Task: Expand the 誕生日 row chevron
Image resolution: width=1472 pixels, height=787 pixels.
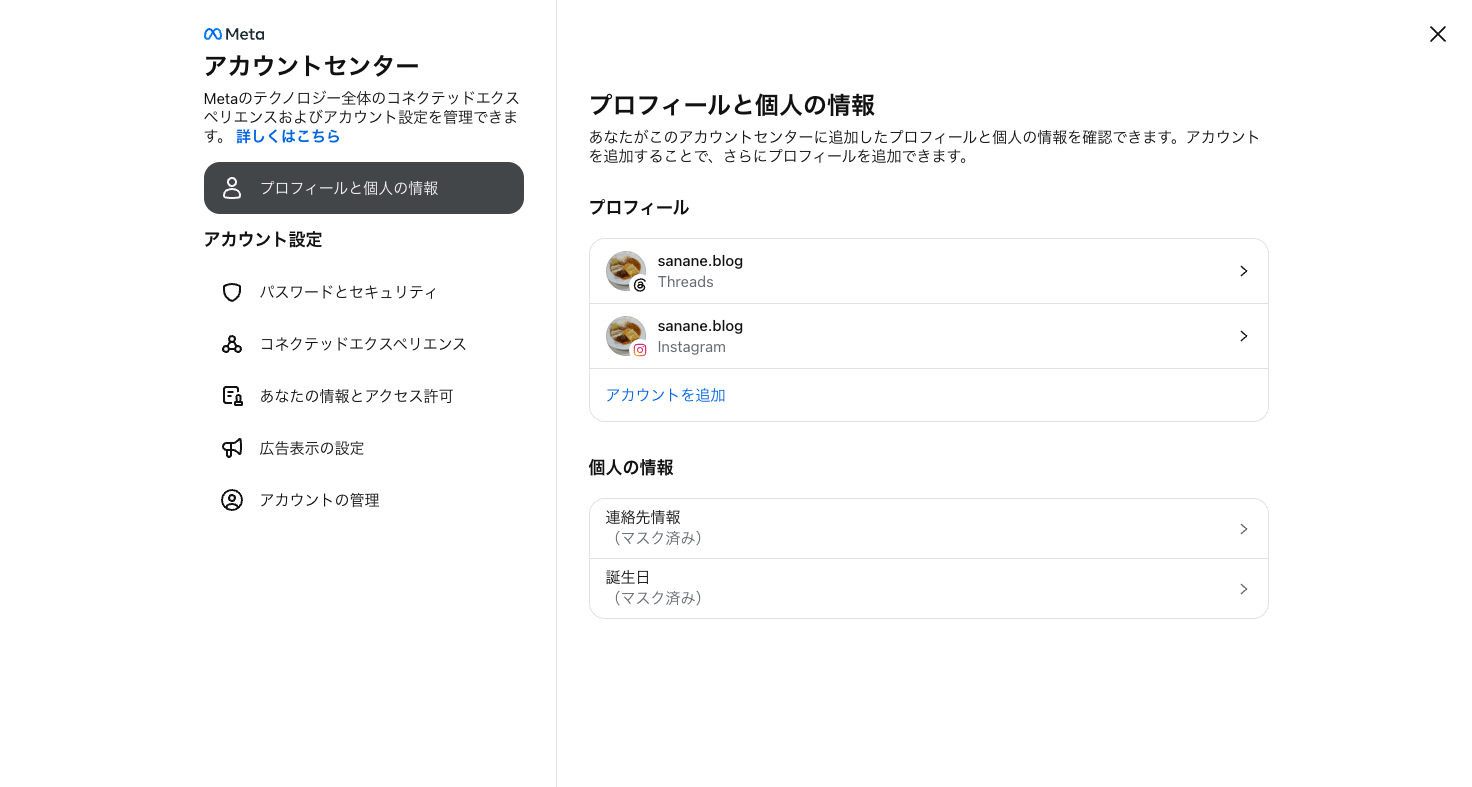Action: pyautogui.click(x=1244, y=589)
